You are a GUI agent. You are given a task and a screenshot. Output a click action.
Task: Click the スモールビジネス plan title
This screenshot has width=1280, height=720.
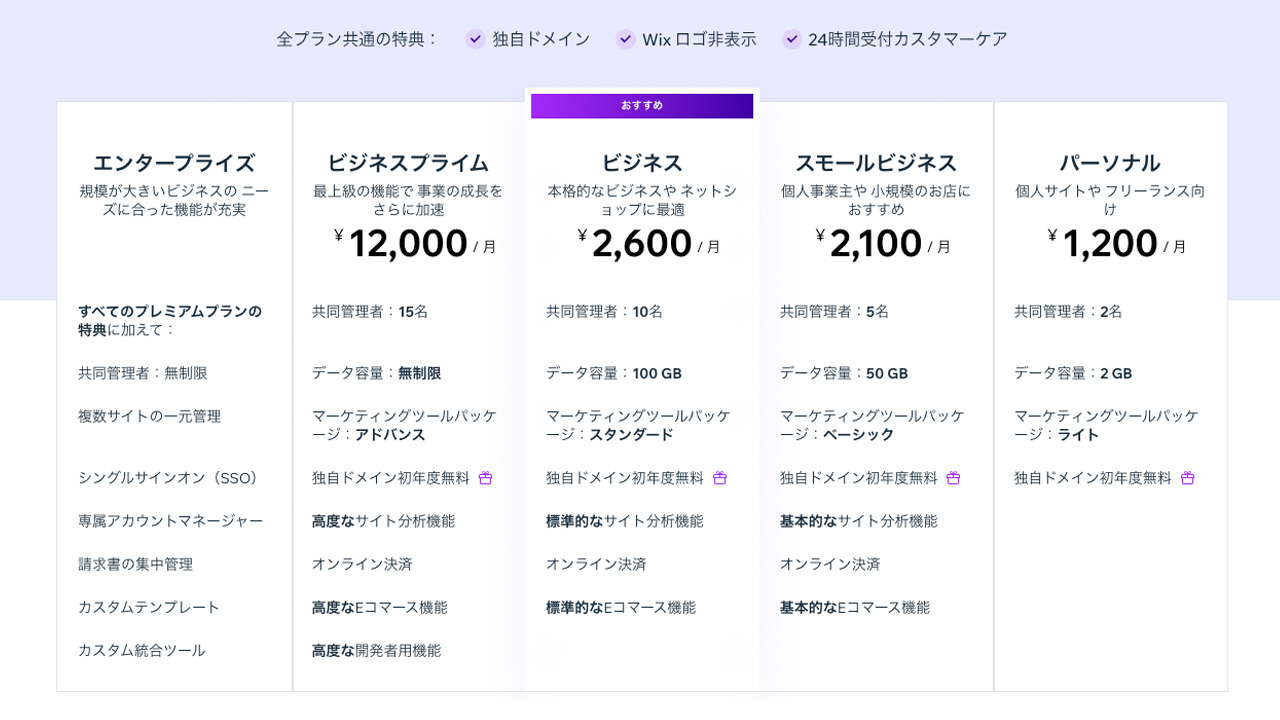coord(876,163)
